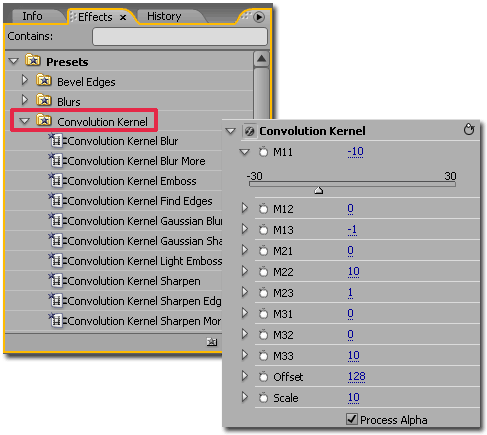
Task: Select the Convolution Kernel folder icon
Action: [x=44, y=120]
